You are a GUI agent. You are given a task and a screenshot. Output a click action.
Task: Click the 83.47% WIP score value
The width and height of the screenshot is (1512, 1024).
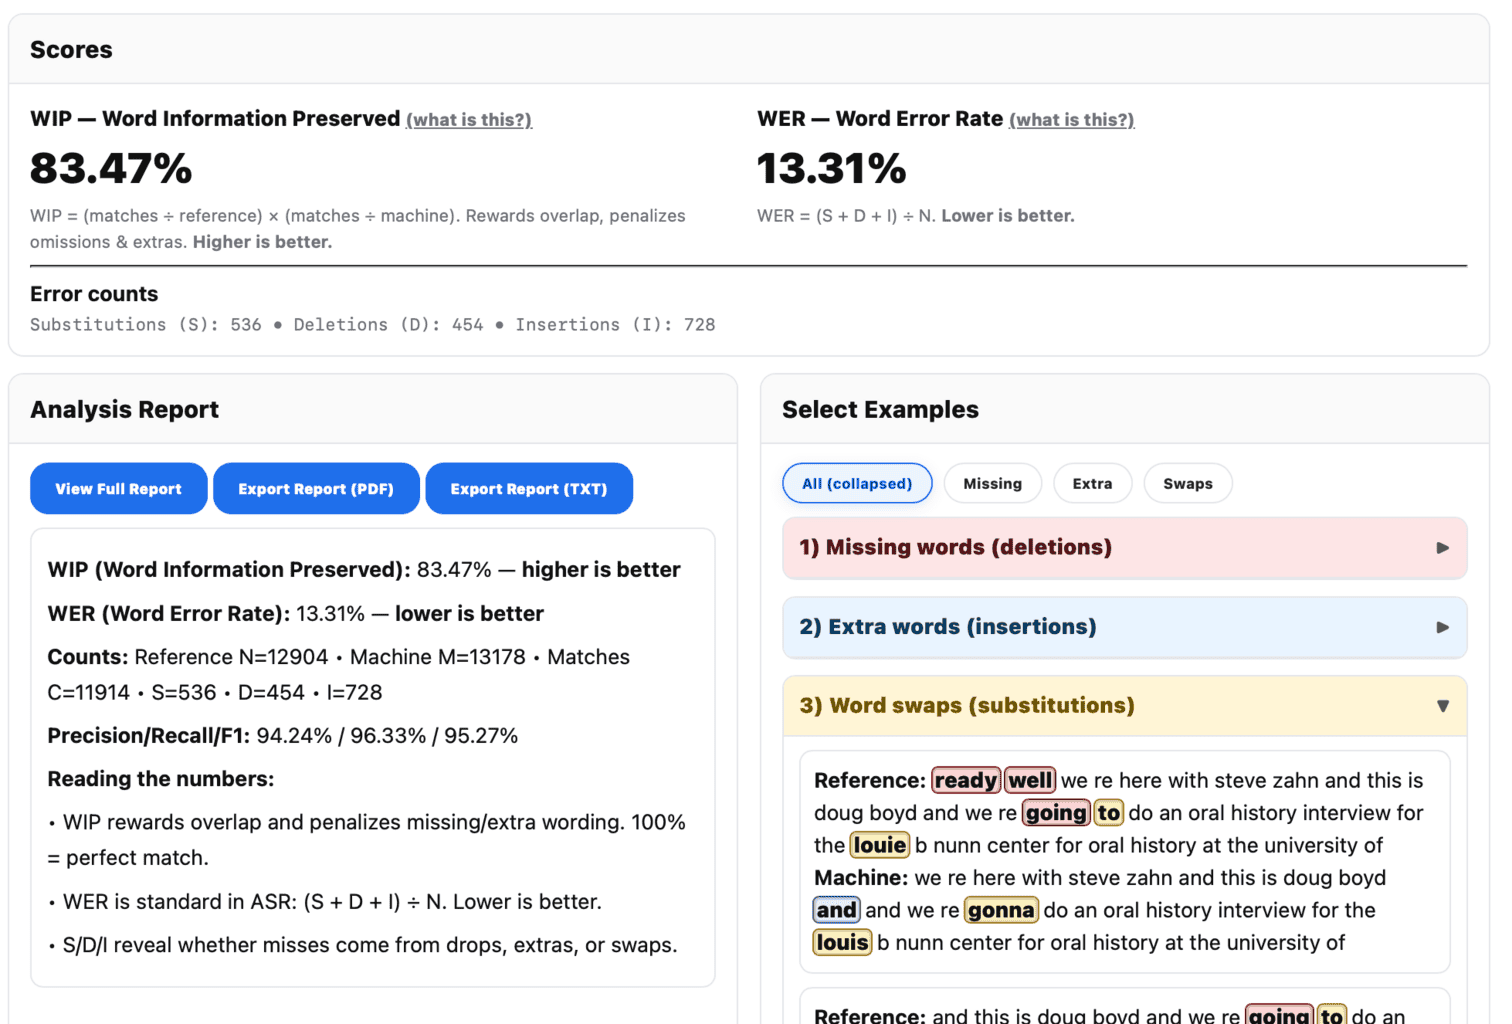(111, 168)
